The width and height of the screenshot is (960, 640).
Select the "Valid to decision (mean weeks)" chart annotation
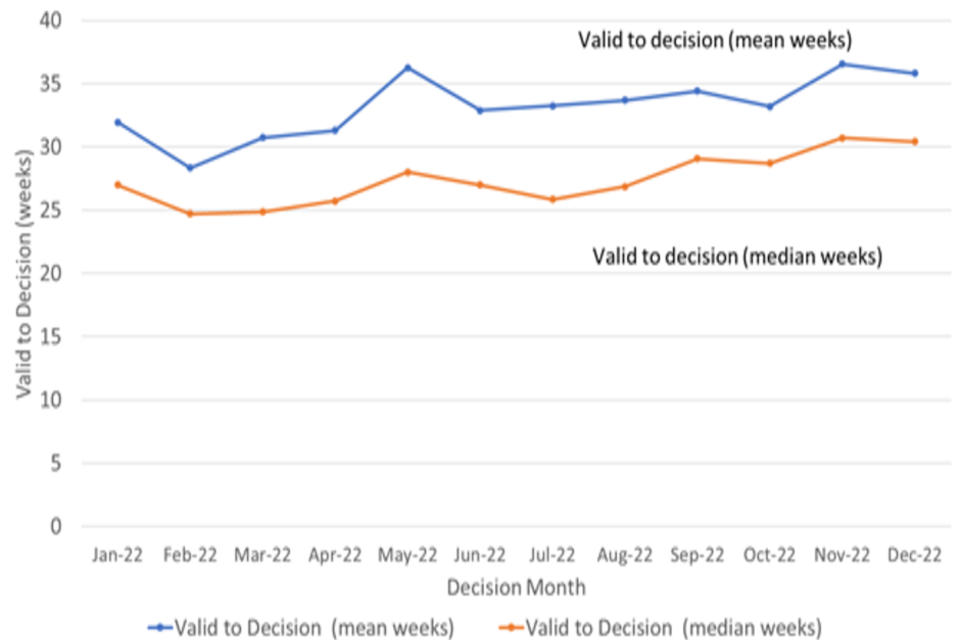(714, 40)
